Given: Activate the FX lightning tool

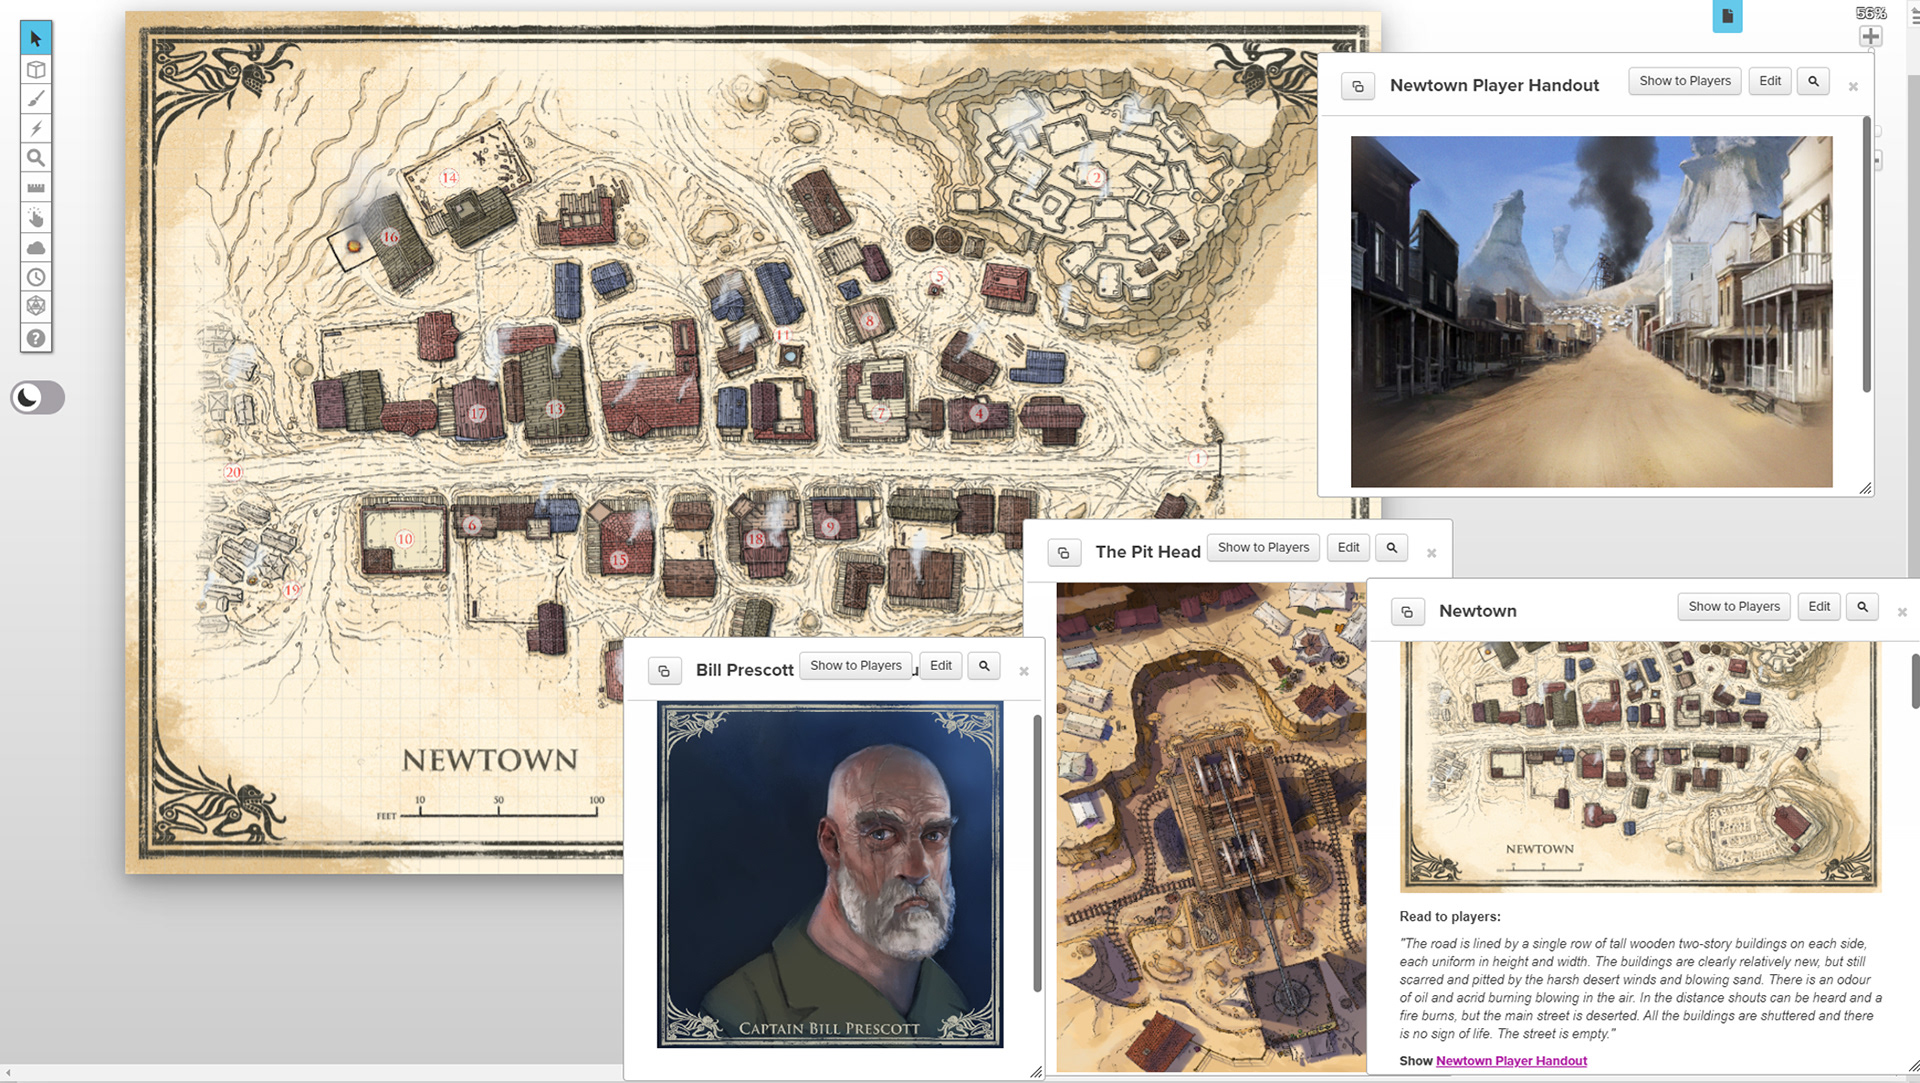Looking at the screenshot, I should pyautogui.click(x=36, y=128).
